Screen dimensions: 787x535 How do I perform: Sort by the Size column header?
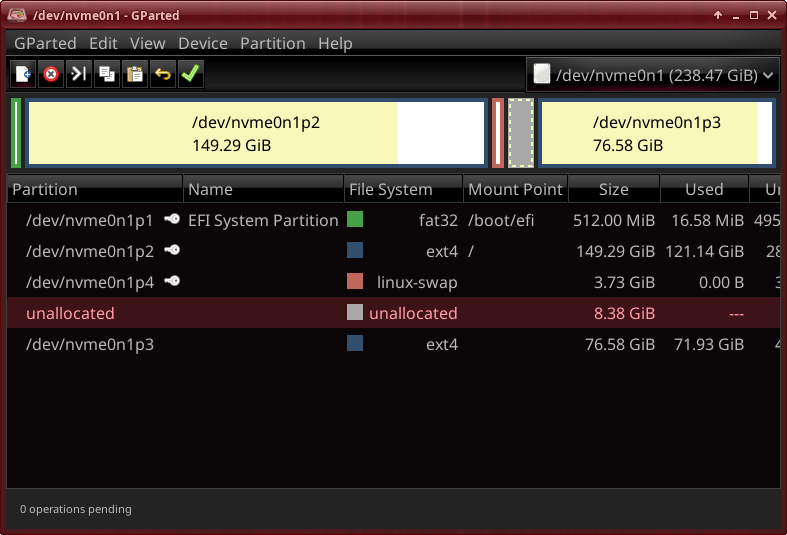[x=613, y=189]
